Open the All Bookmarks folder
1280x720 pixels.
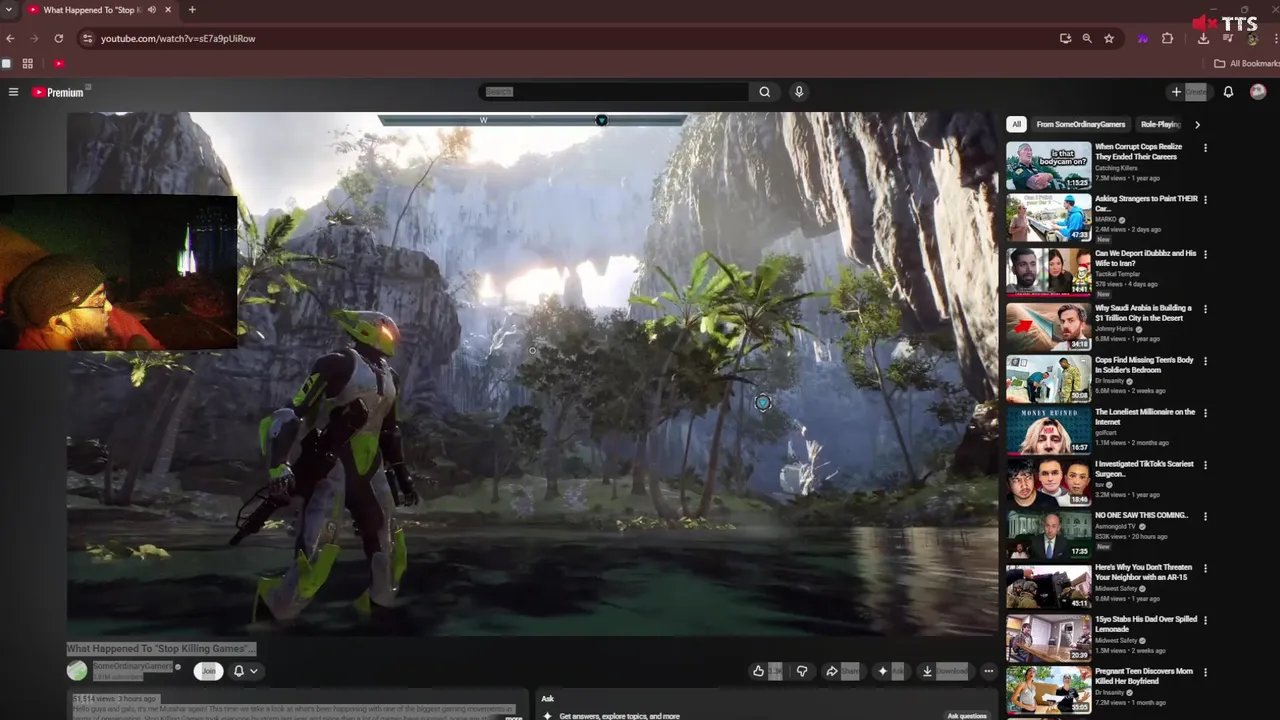click(1246, 63)
